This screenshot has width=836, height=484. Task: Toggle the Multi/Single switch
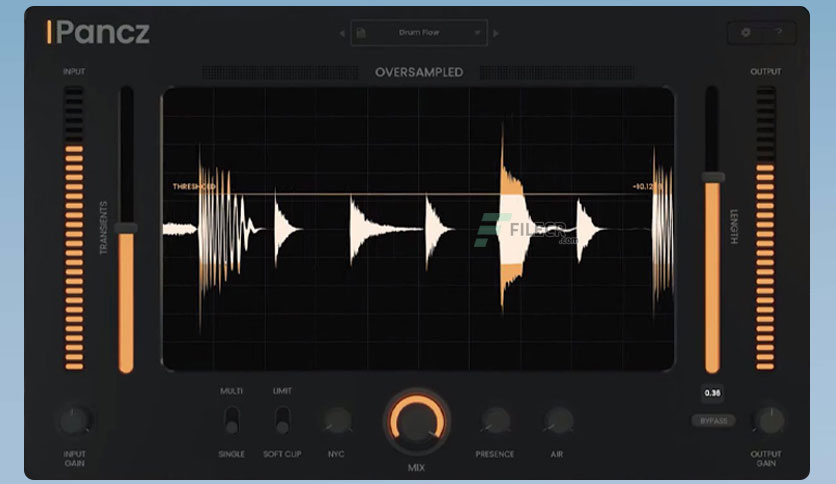232,421
